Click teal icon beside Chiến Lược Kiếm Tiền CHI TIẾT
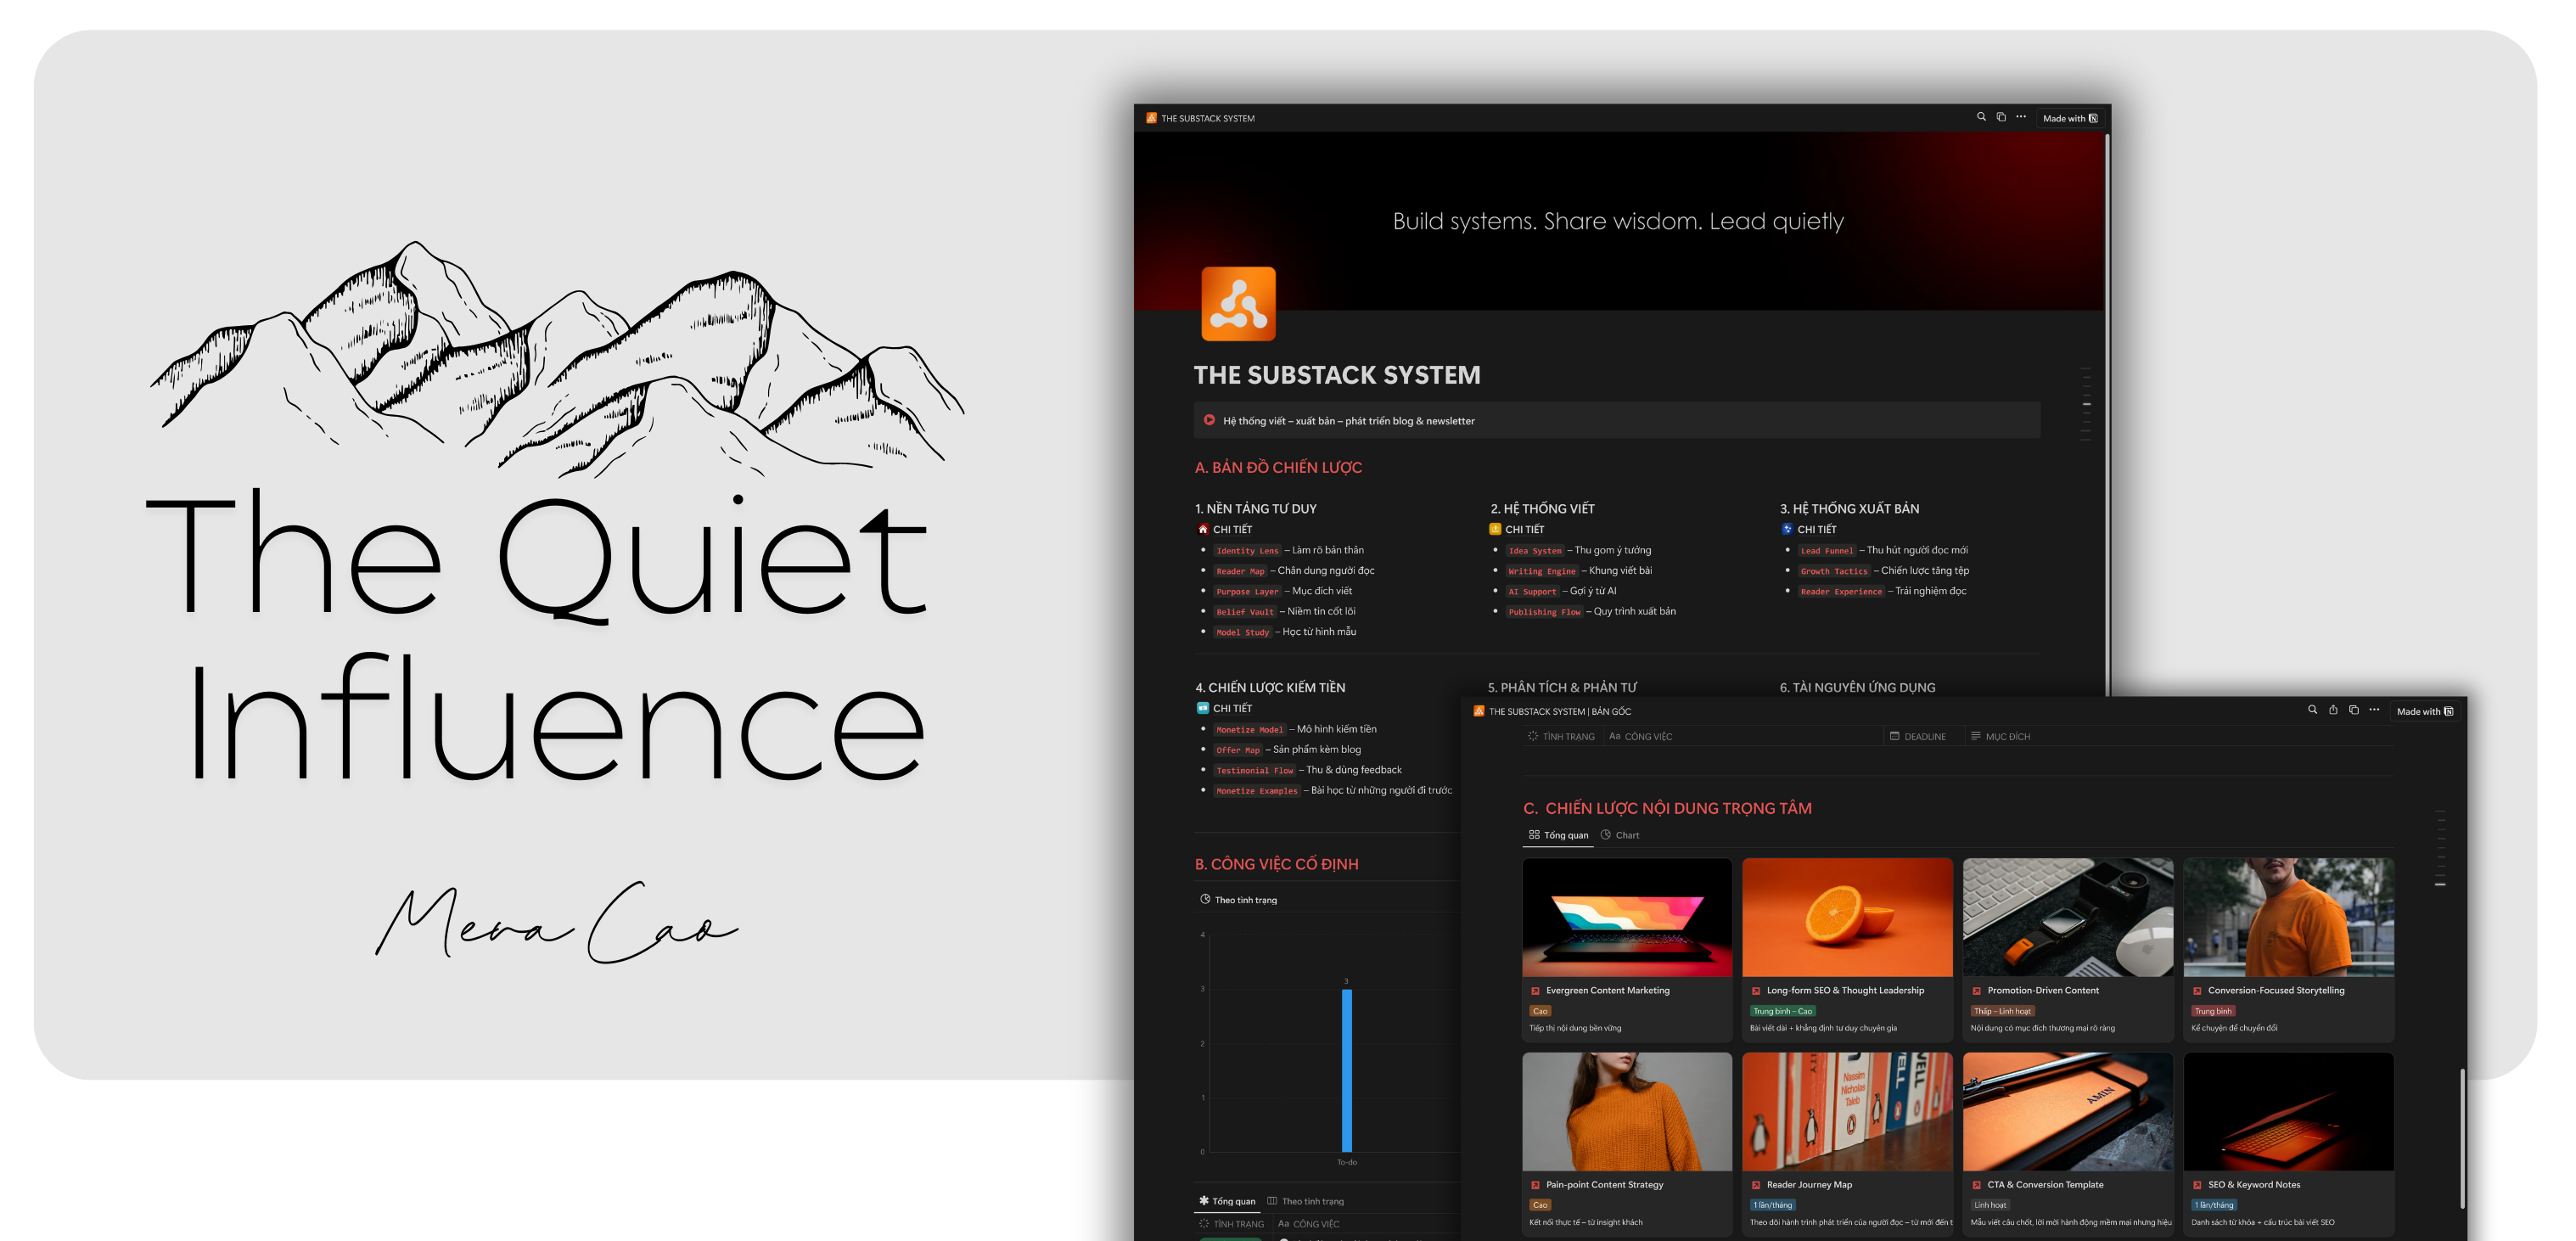This screenshot has height=1241, width=2576. [1203, 708]
